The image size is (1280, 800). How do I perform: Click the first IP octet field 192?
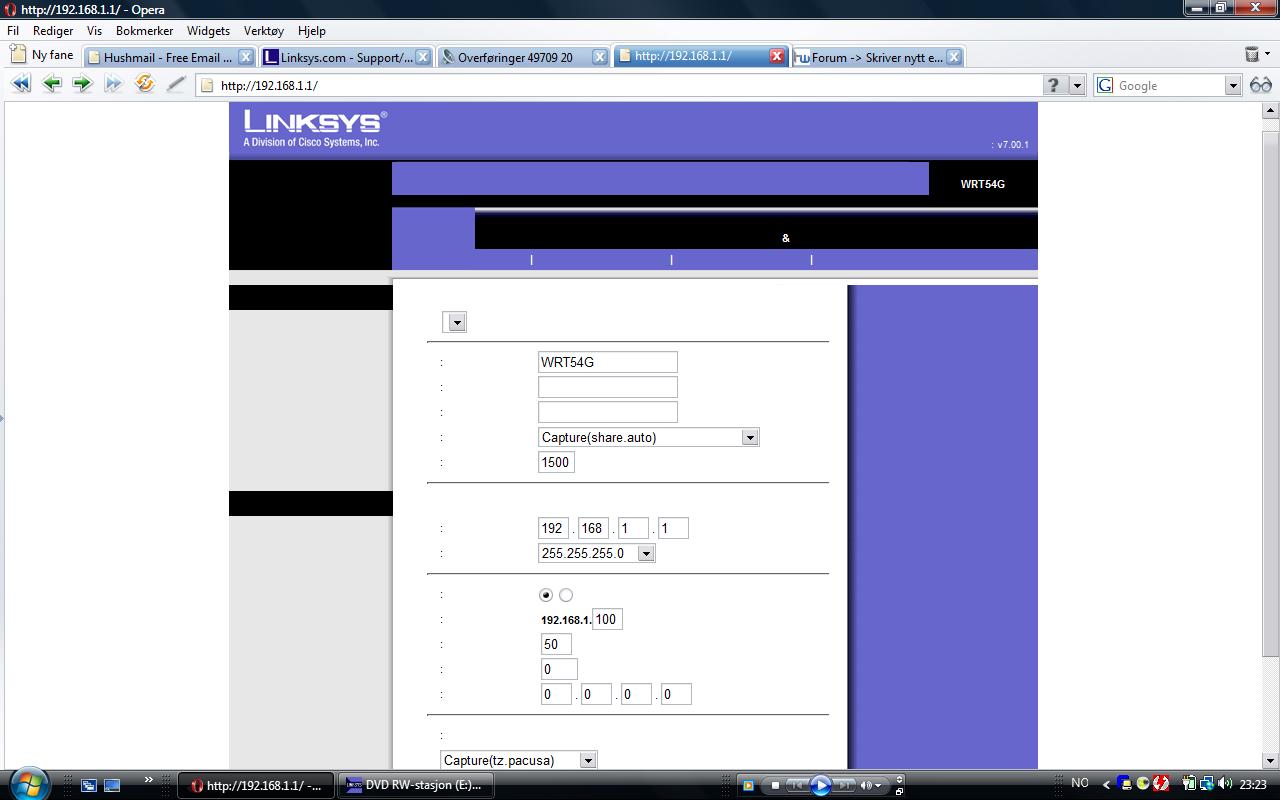pyautogui.click(x=553, y=528)
